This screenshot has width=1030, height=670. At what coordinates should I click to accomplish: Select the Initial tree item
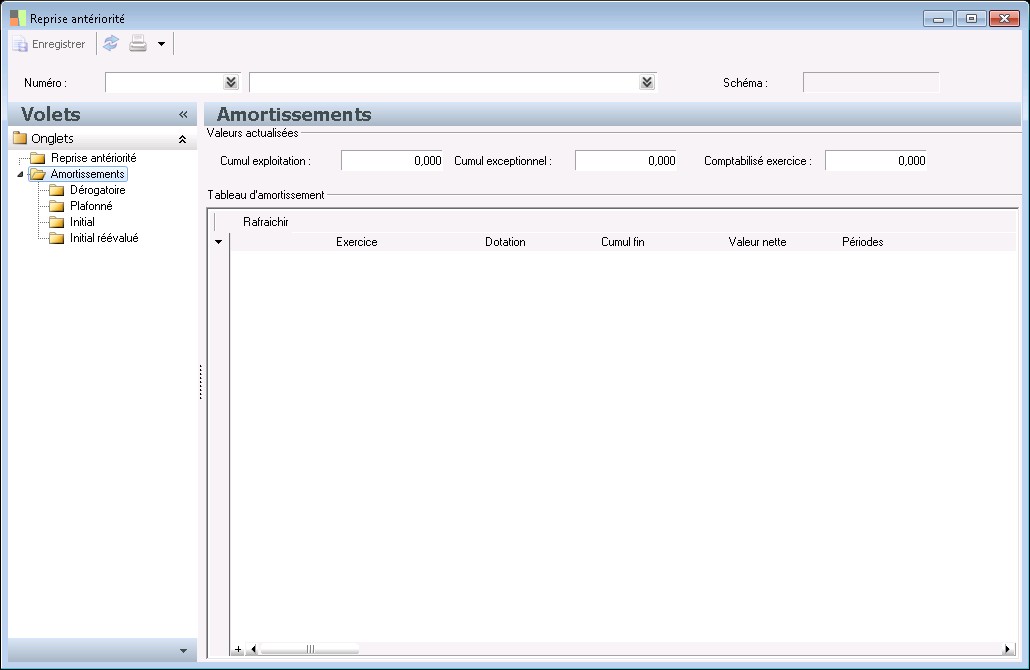82,222
